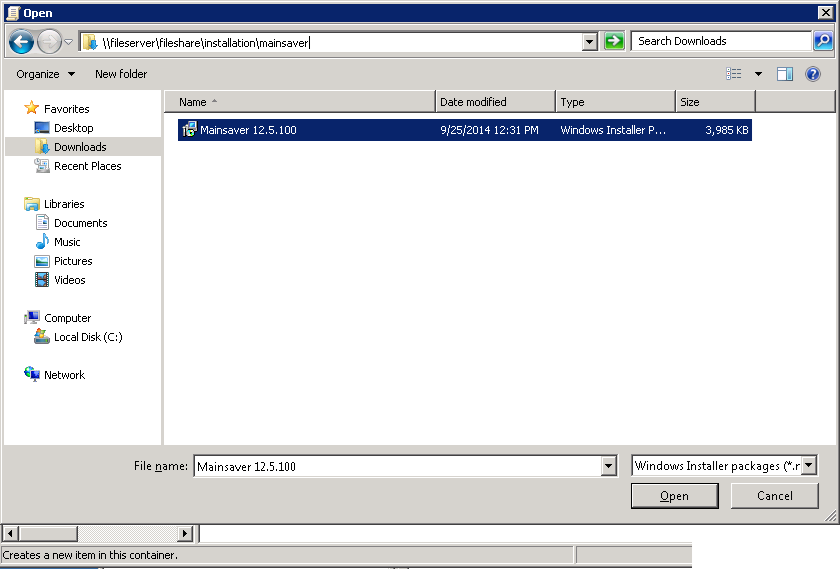
Task: Click the Libraries folder icon
Action: (32, 204)
